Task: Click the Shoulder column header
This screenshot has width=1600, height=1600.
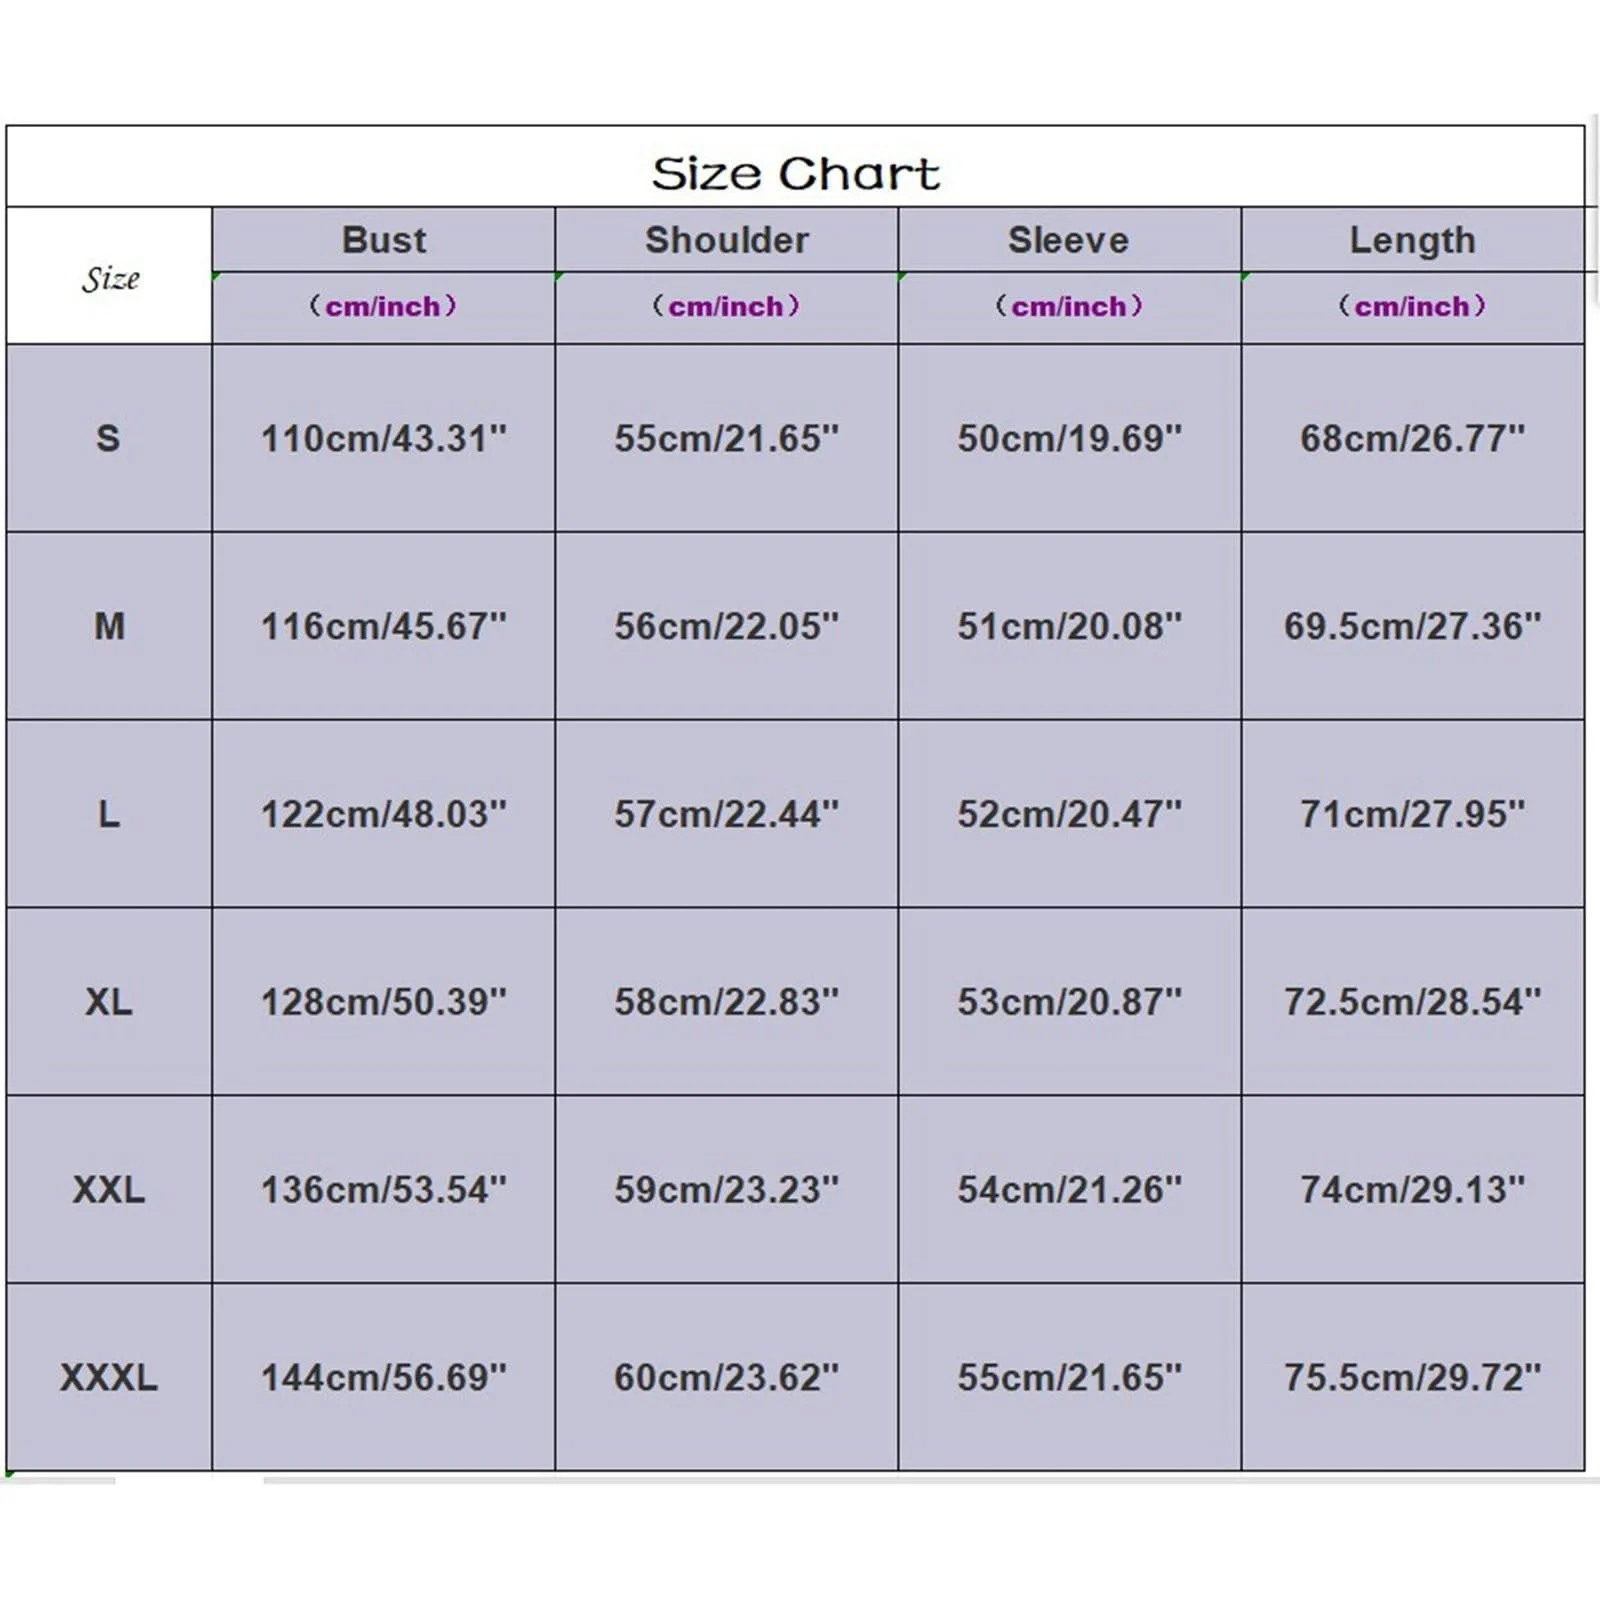Action: [x=726, y=240]
